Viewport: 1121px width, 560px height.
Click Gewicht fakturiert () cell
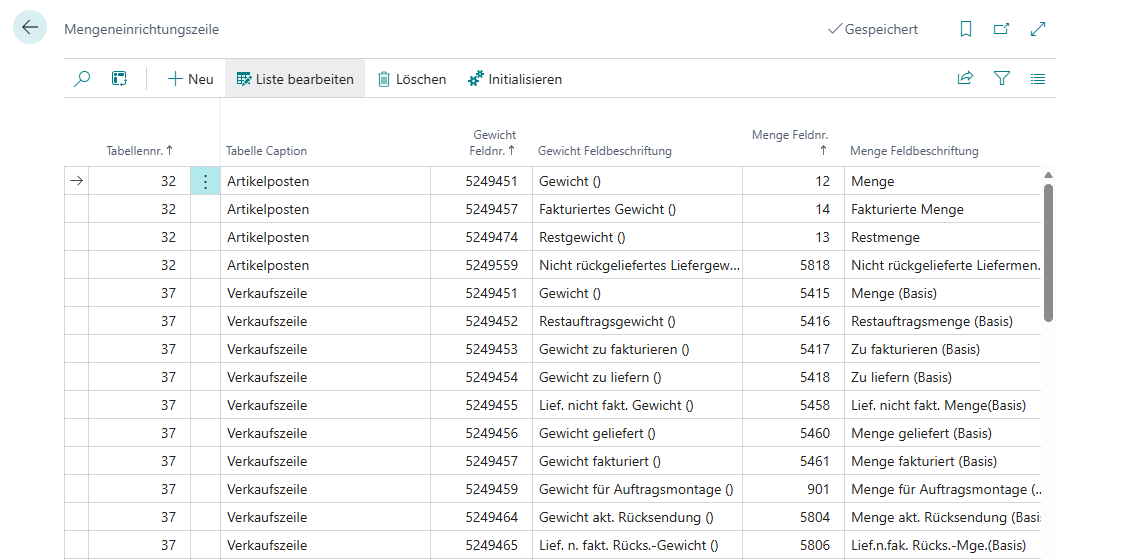pos(638,461)
